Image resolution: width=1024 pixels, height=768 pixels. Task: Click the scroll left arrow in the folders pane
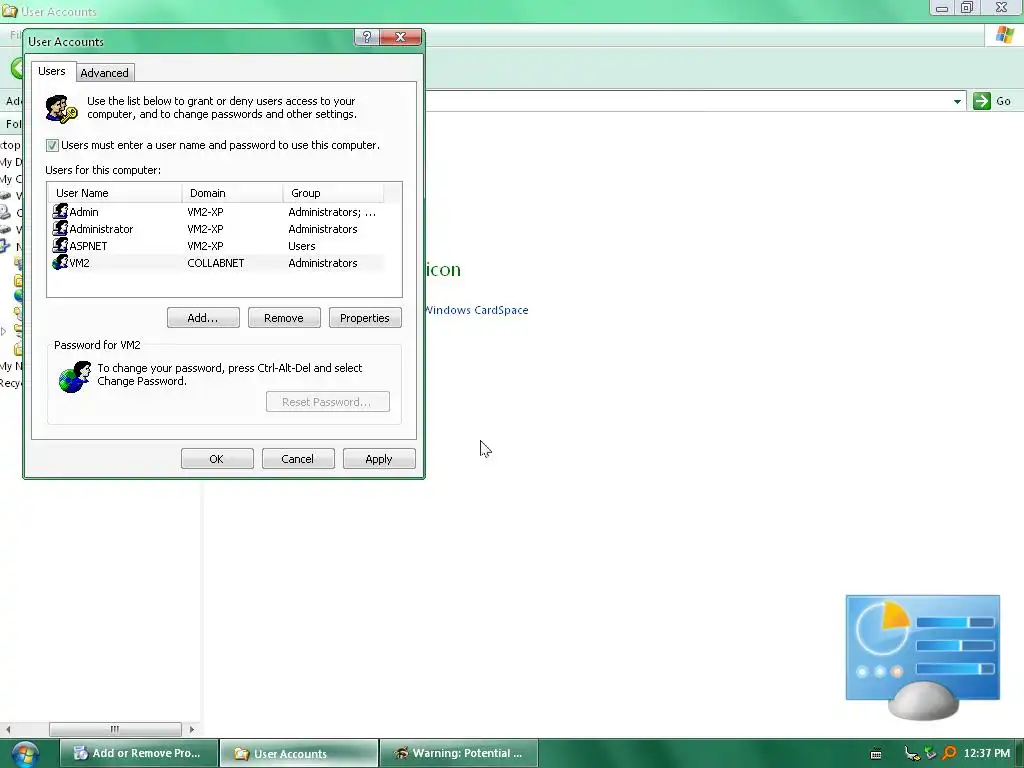[8, 729]
